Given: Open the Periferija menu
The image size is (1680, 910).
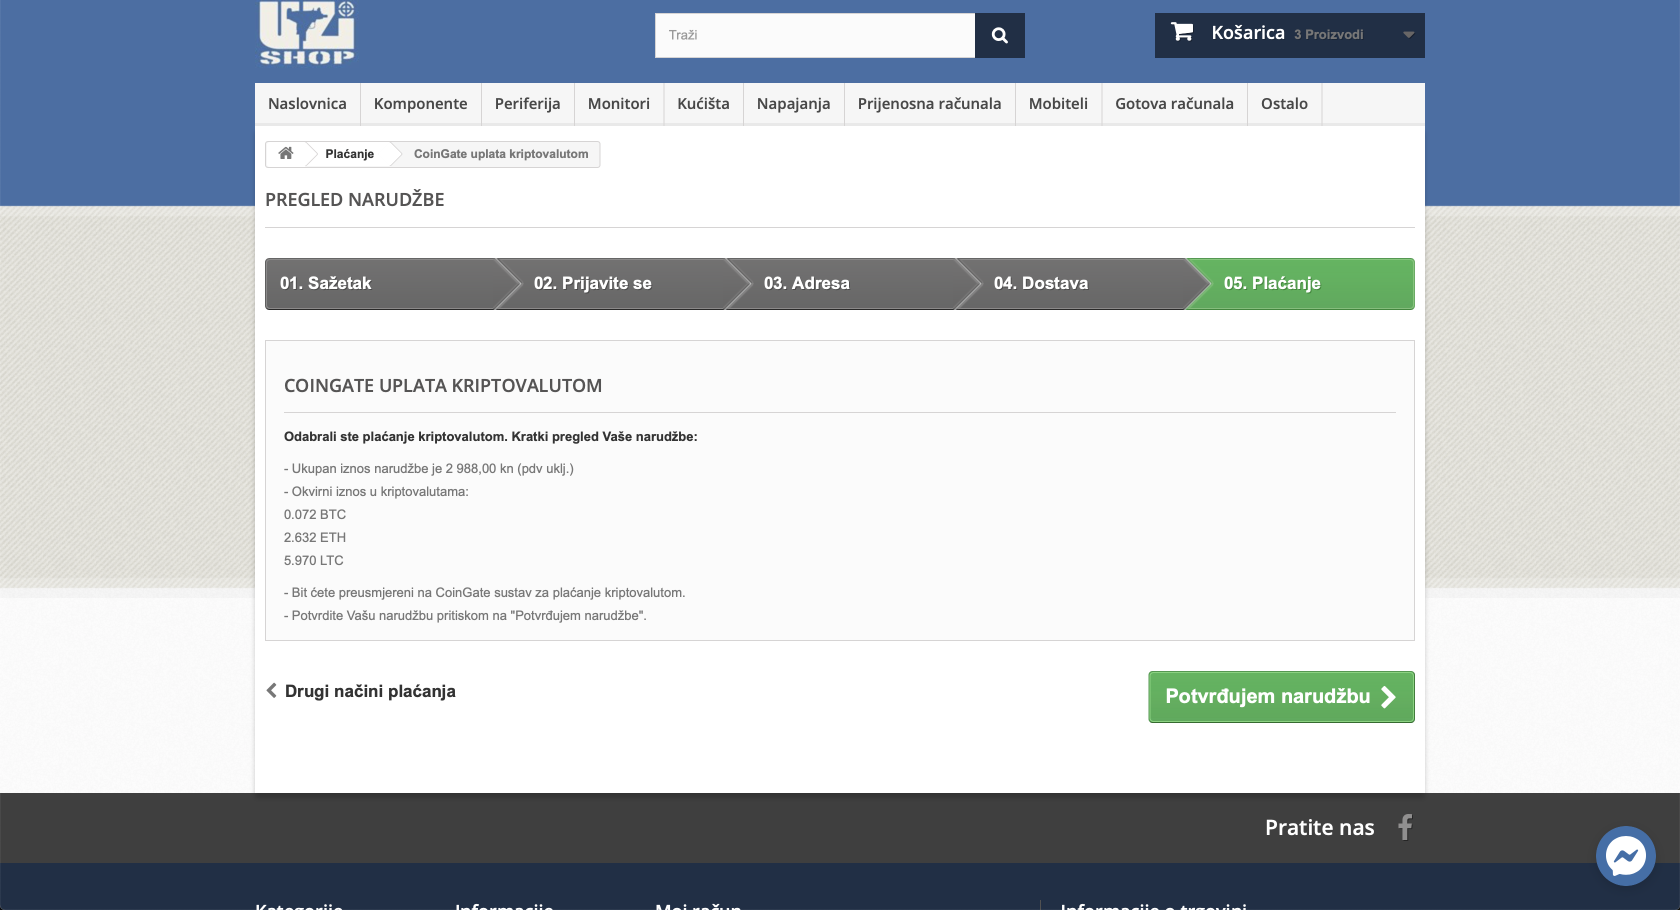Looking at the screenshot, I should point(528,104).
